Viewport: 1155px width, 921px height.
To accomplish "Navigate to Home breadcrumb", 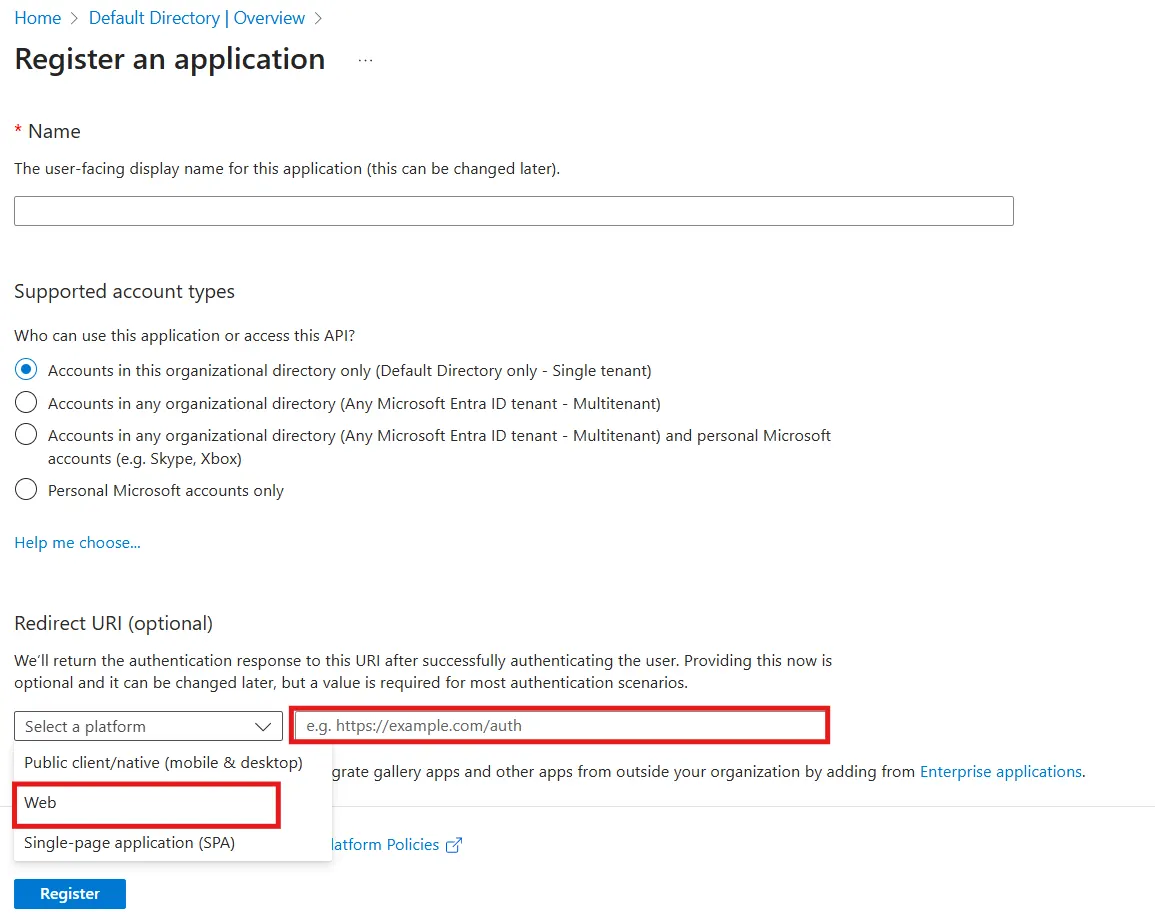I will click(x=38, y=17).
